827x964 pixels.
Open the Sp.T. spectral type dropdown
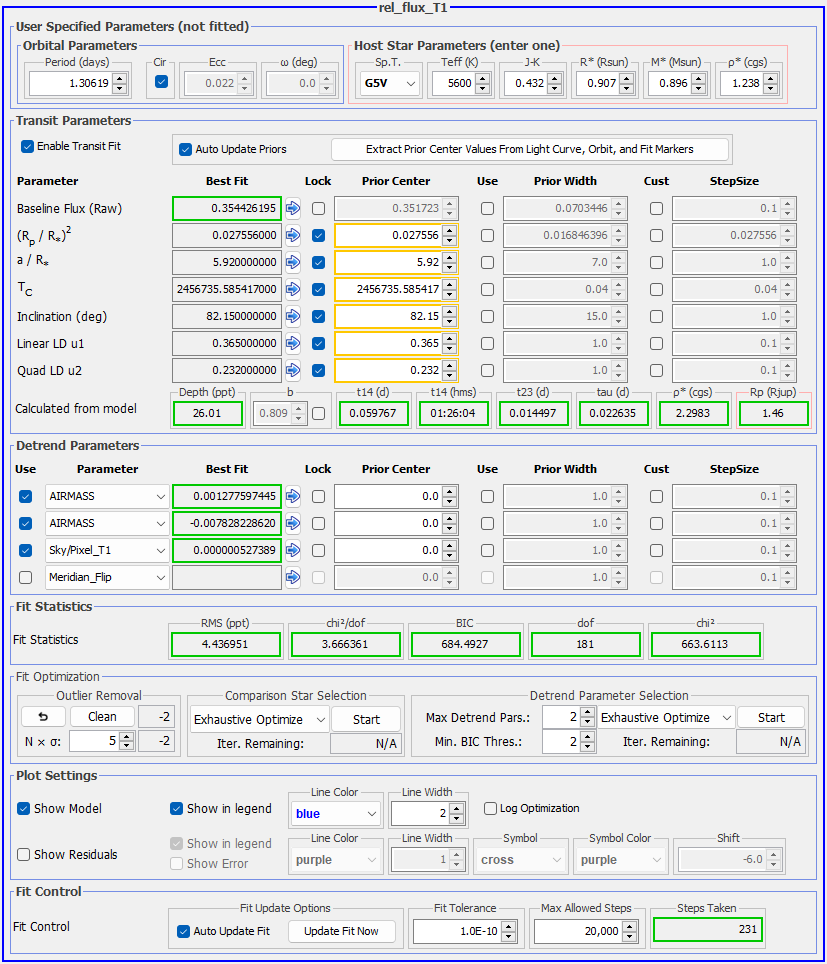pyautogui.click(x=389, y=84)
